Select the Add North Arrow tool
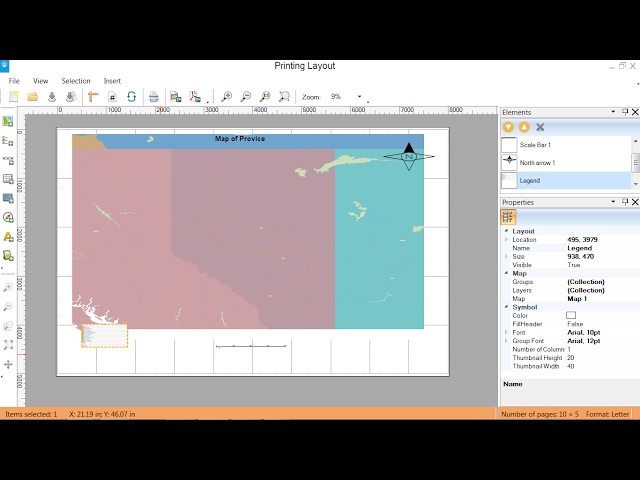 8,218
